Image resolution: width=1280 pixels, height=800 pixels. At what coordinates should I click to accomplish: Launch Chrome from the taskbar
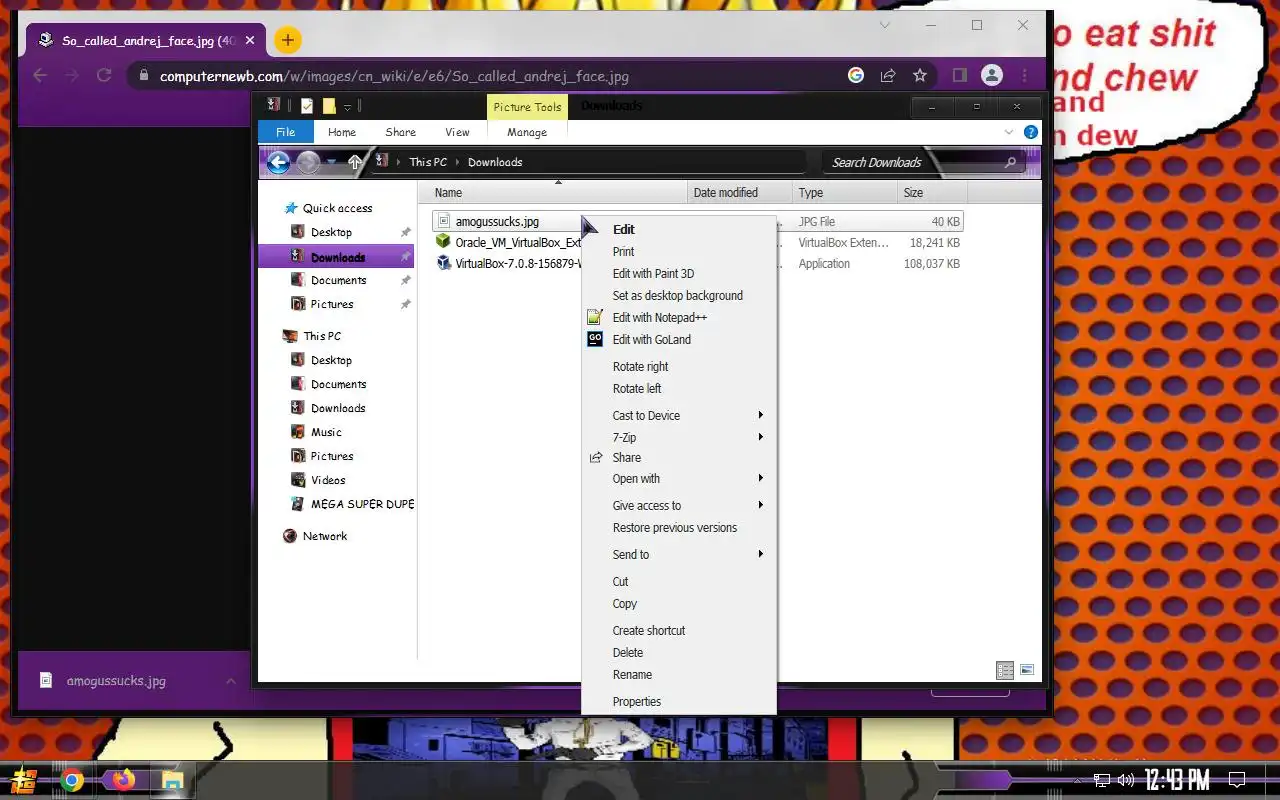(72, 780)
